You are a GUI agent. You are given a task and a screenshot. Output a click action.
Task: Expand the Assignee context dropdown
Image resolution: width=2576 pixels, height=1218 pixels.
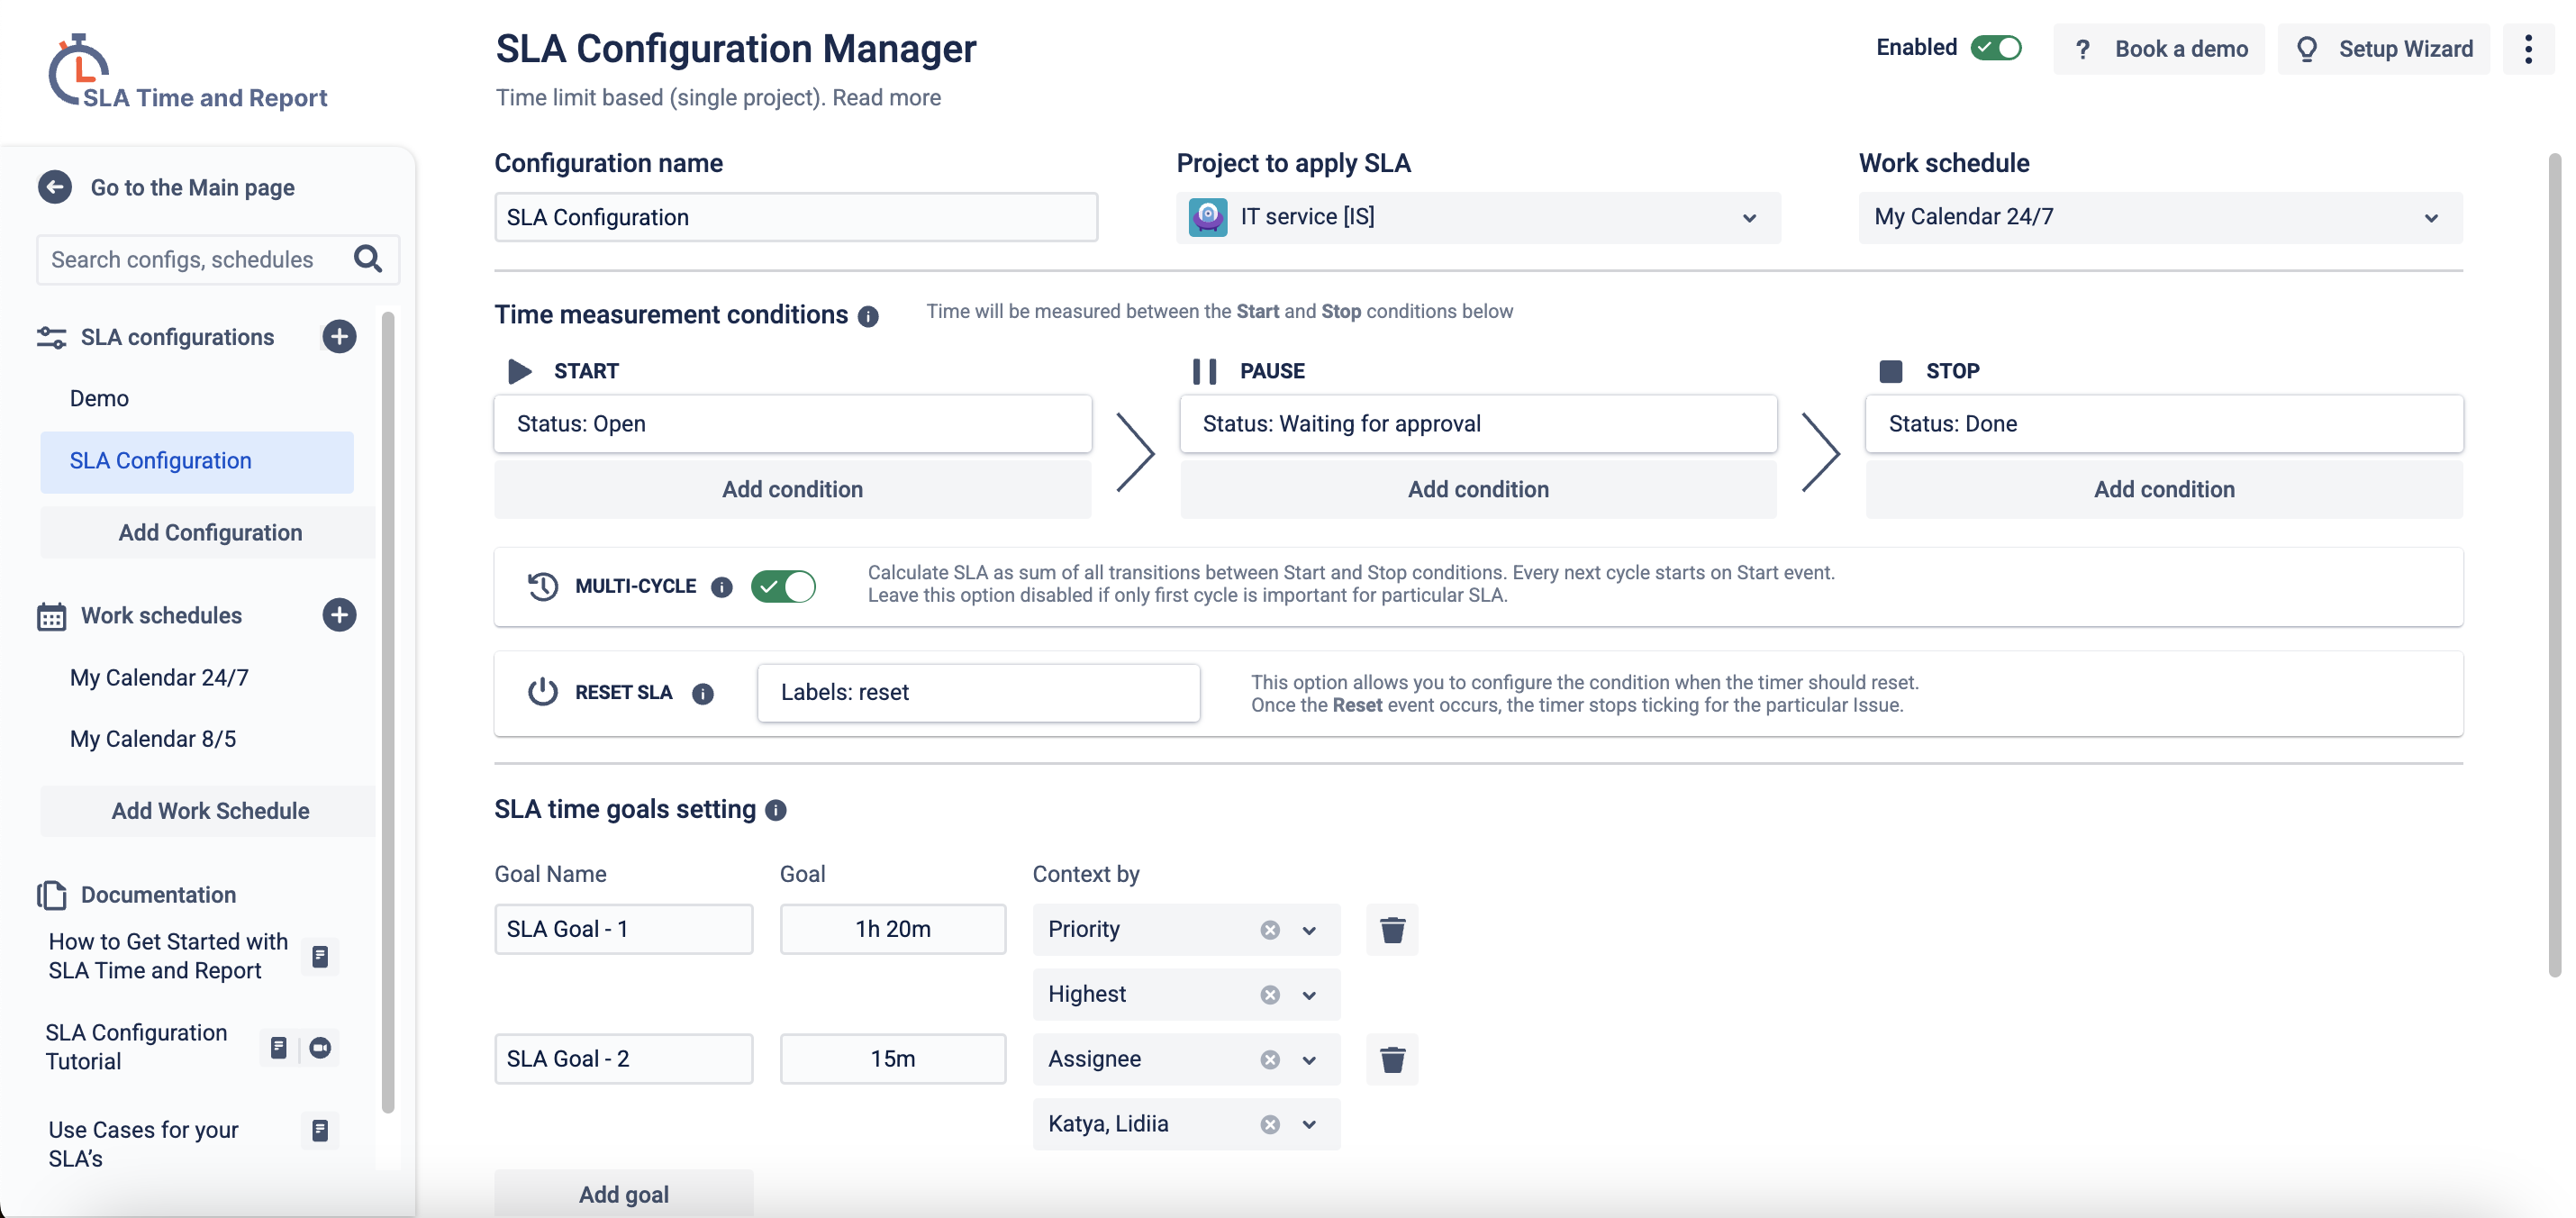pos(1308,1059)
